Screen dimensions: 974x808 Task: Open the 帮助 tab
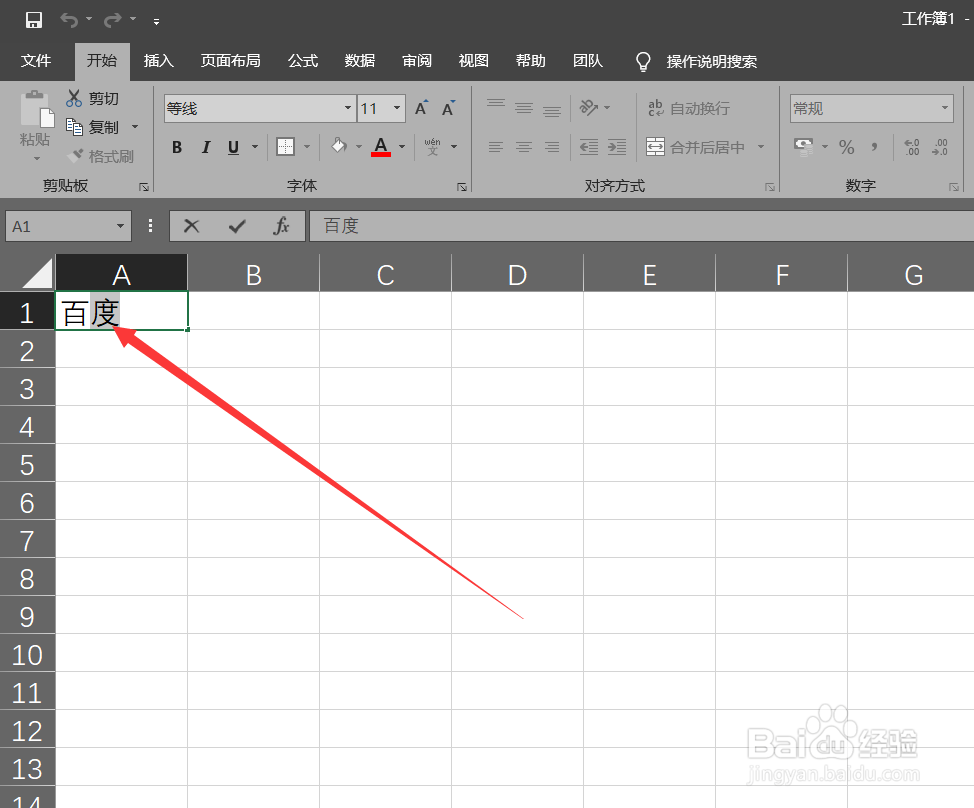click(x=530, y=61)
